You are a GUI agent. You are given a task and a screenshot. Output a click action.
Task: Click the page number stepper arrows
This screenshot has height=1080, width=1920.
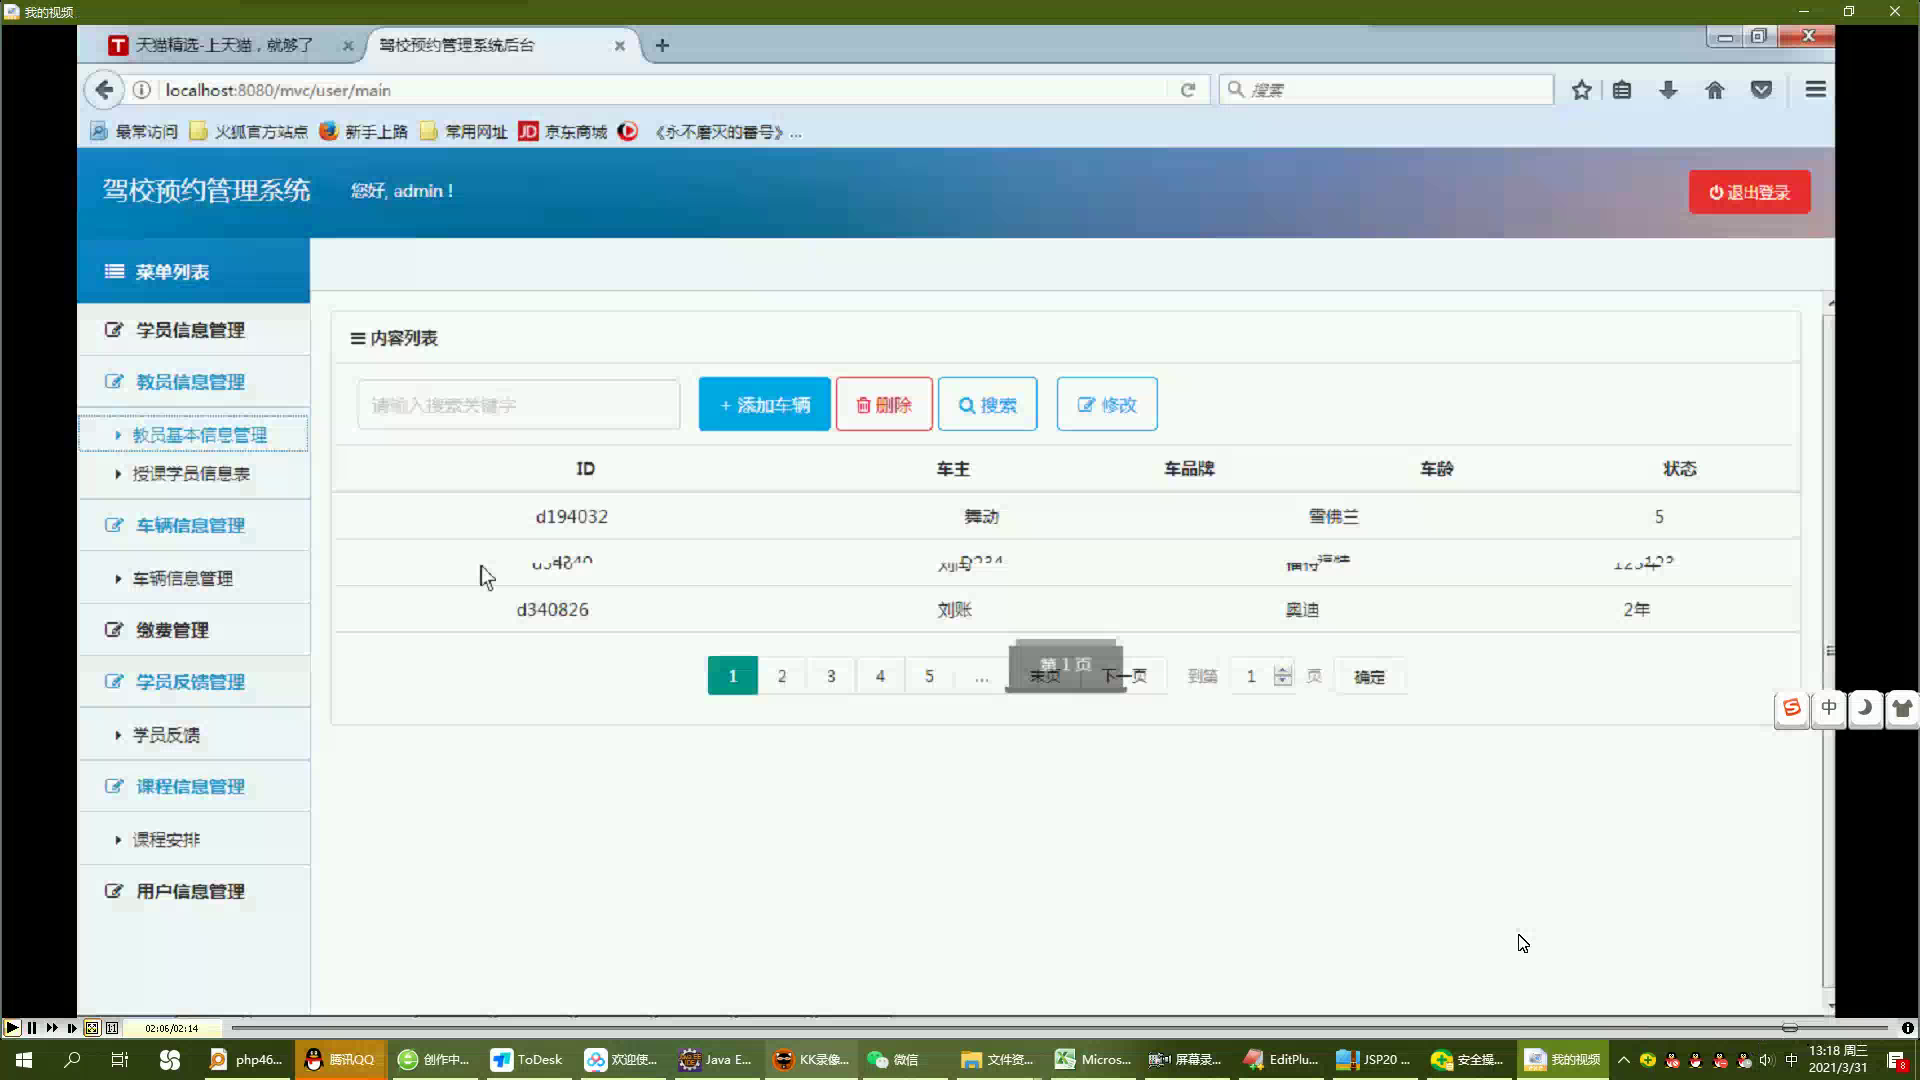click(x=1283, y=676)
